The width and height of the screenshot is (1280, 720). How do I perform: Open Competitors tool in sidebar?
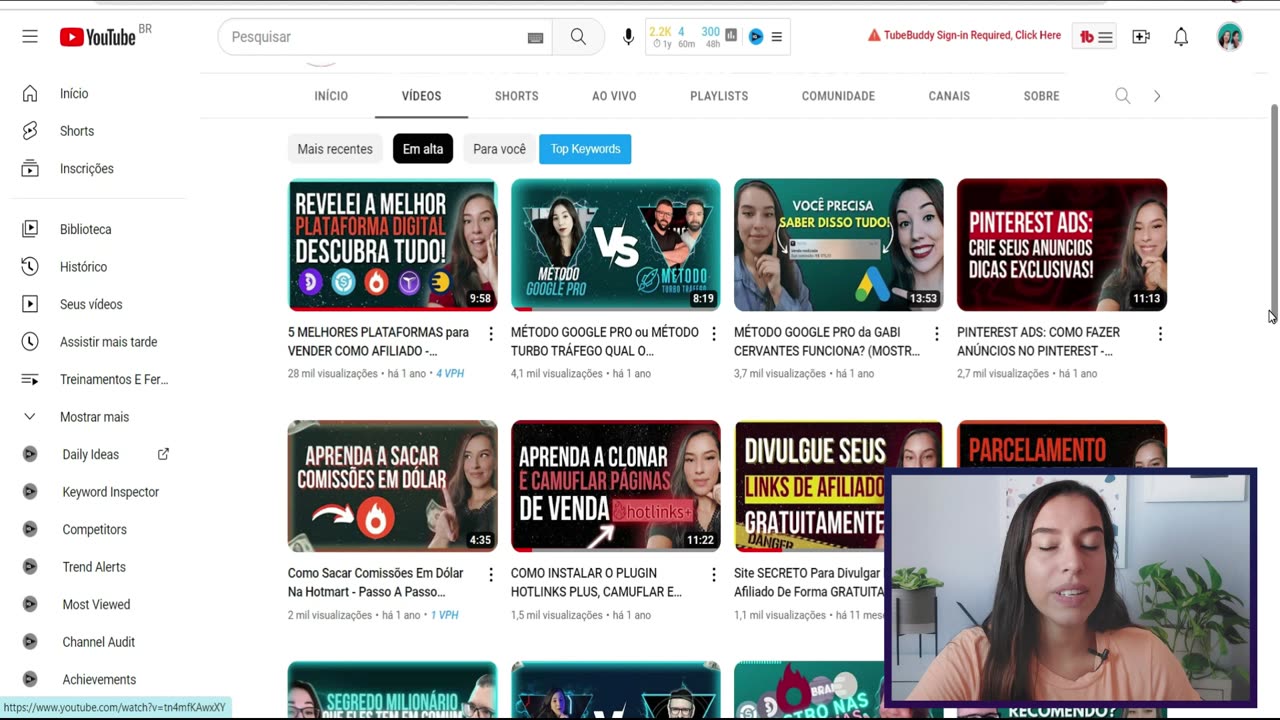(x=93, y=529)
